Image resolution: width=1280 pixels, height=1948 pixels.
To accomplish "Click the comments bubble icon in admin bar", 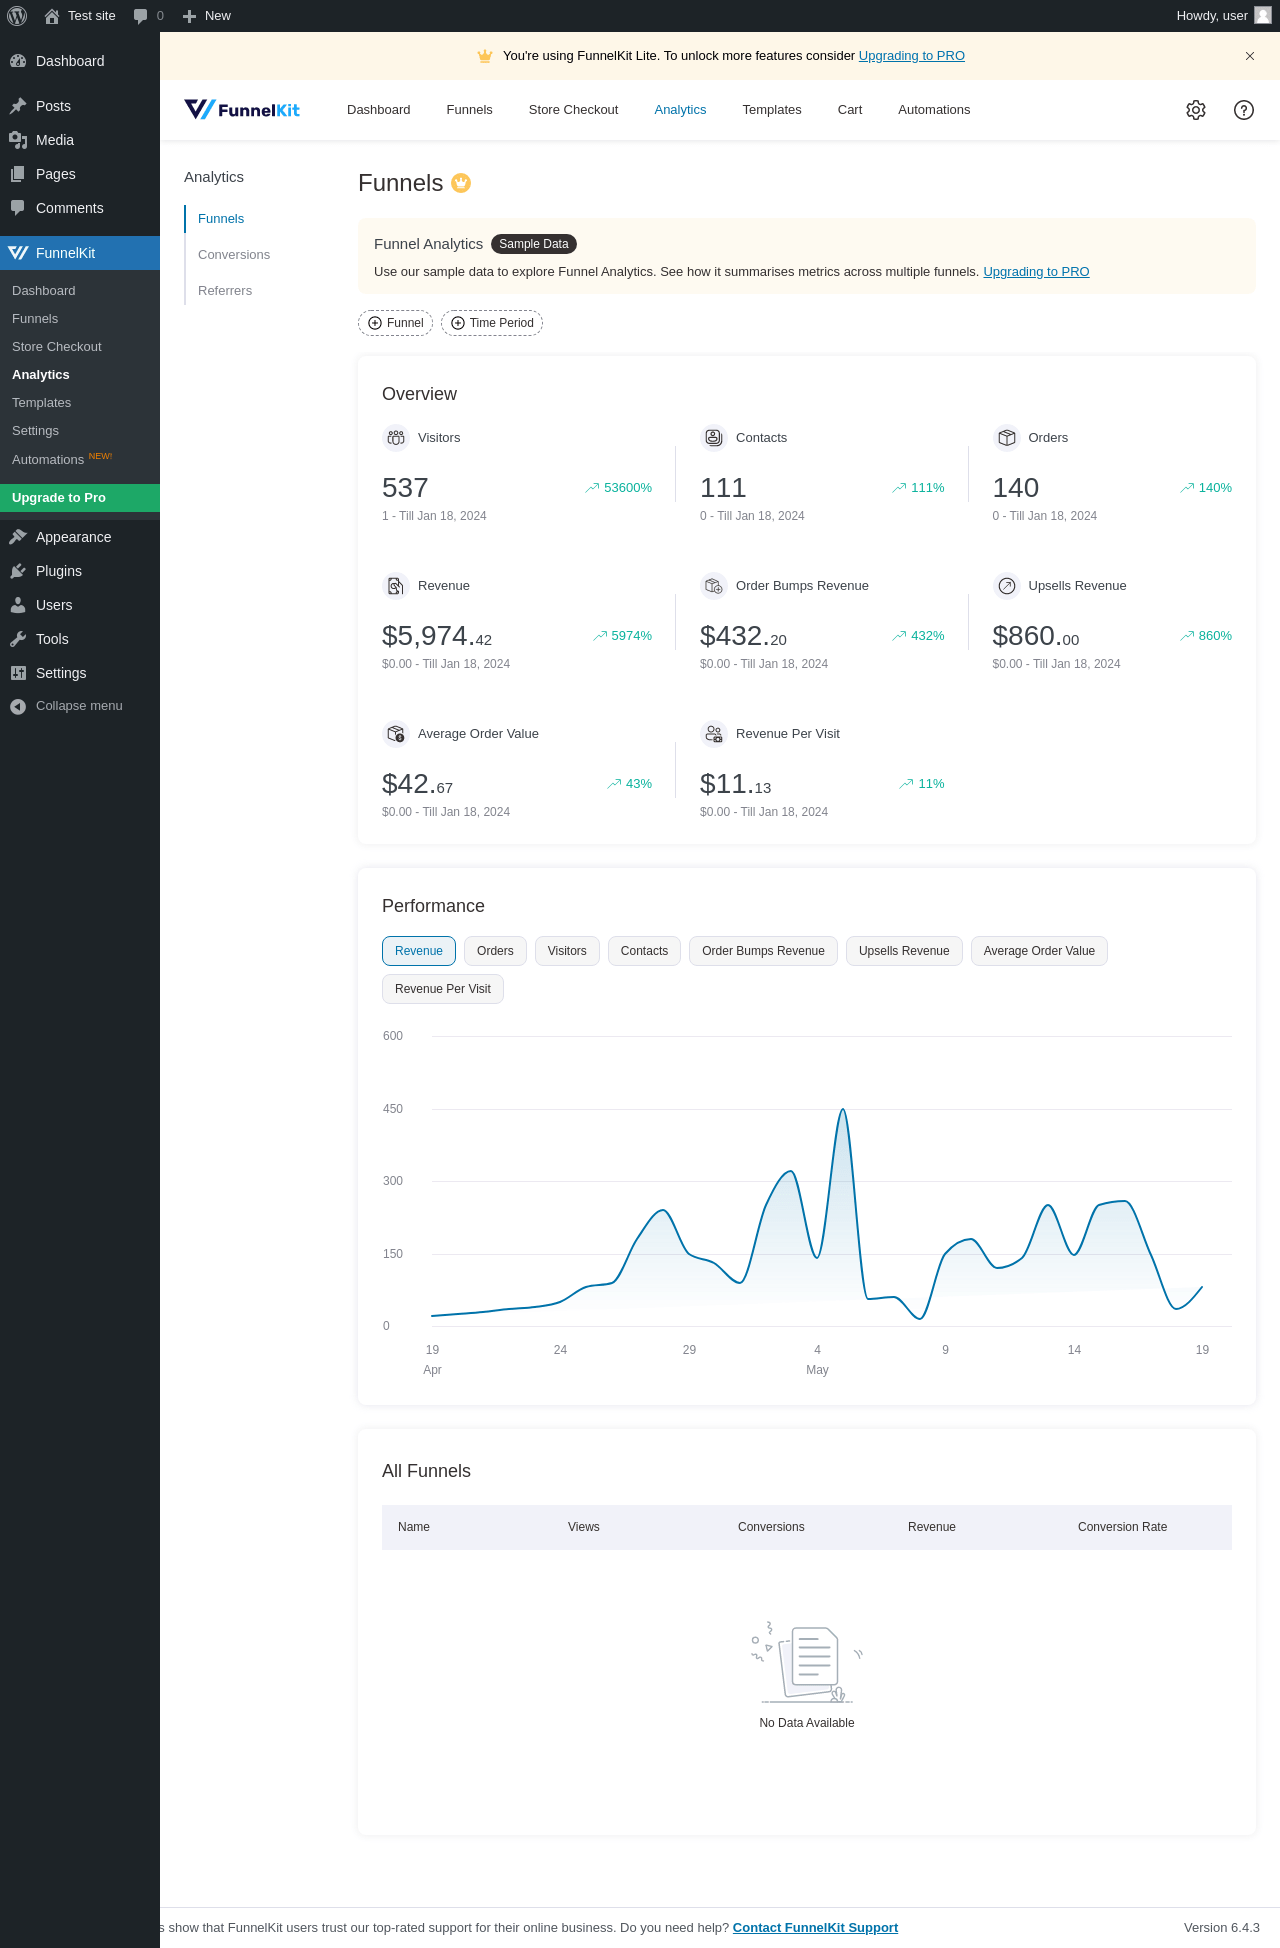I will (x=141, y=16).
